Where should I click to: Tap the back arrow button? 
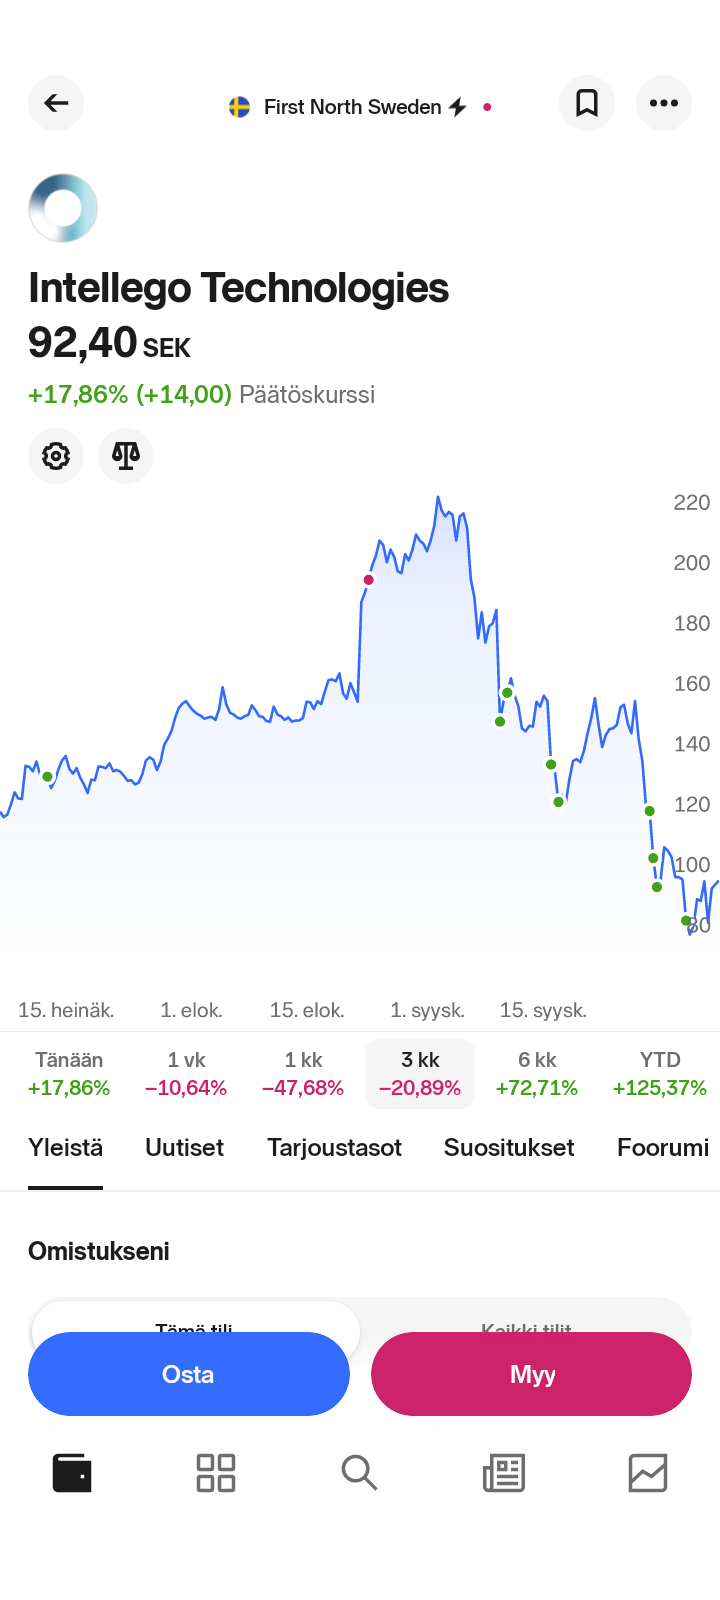click(56, 103)
